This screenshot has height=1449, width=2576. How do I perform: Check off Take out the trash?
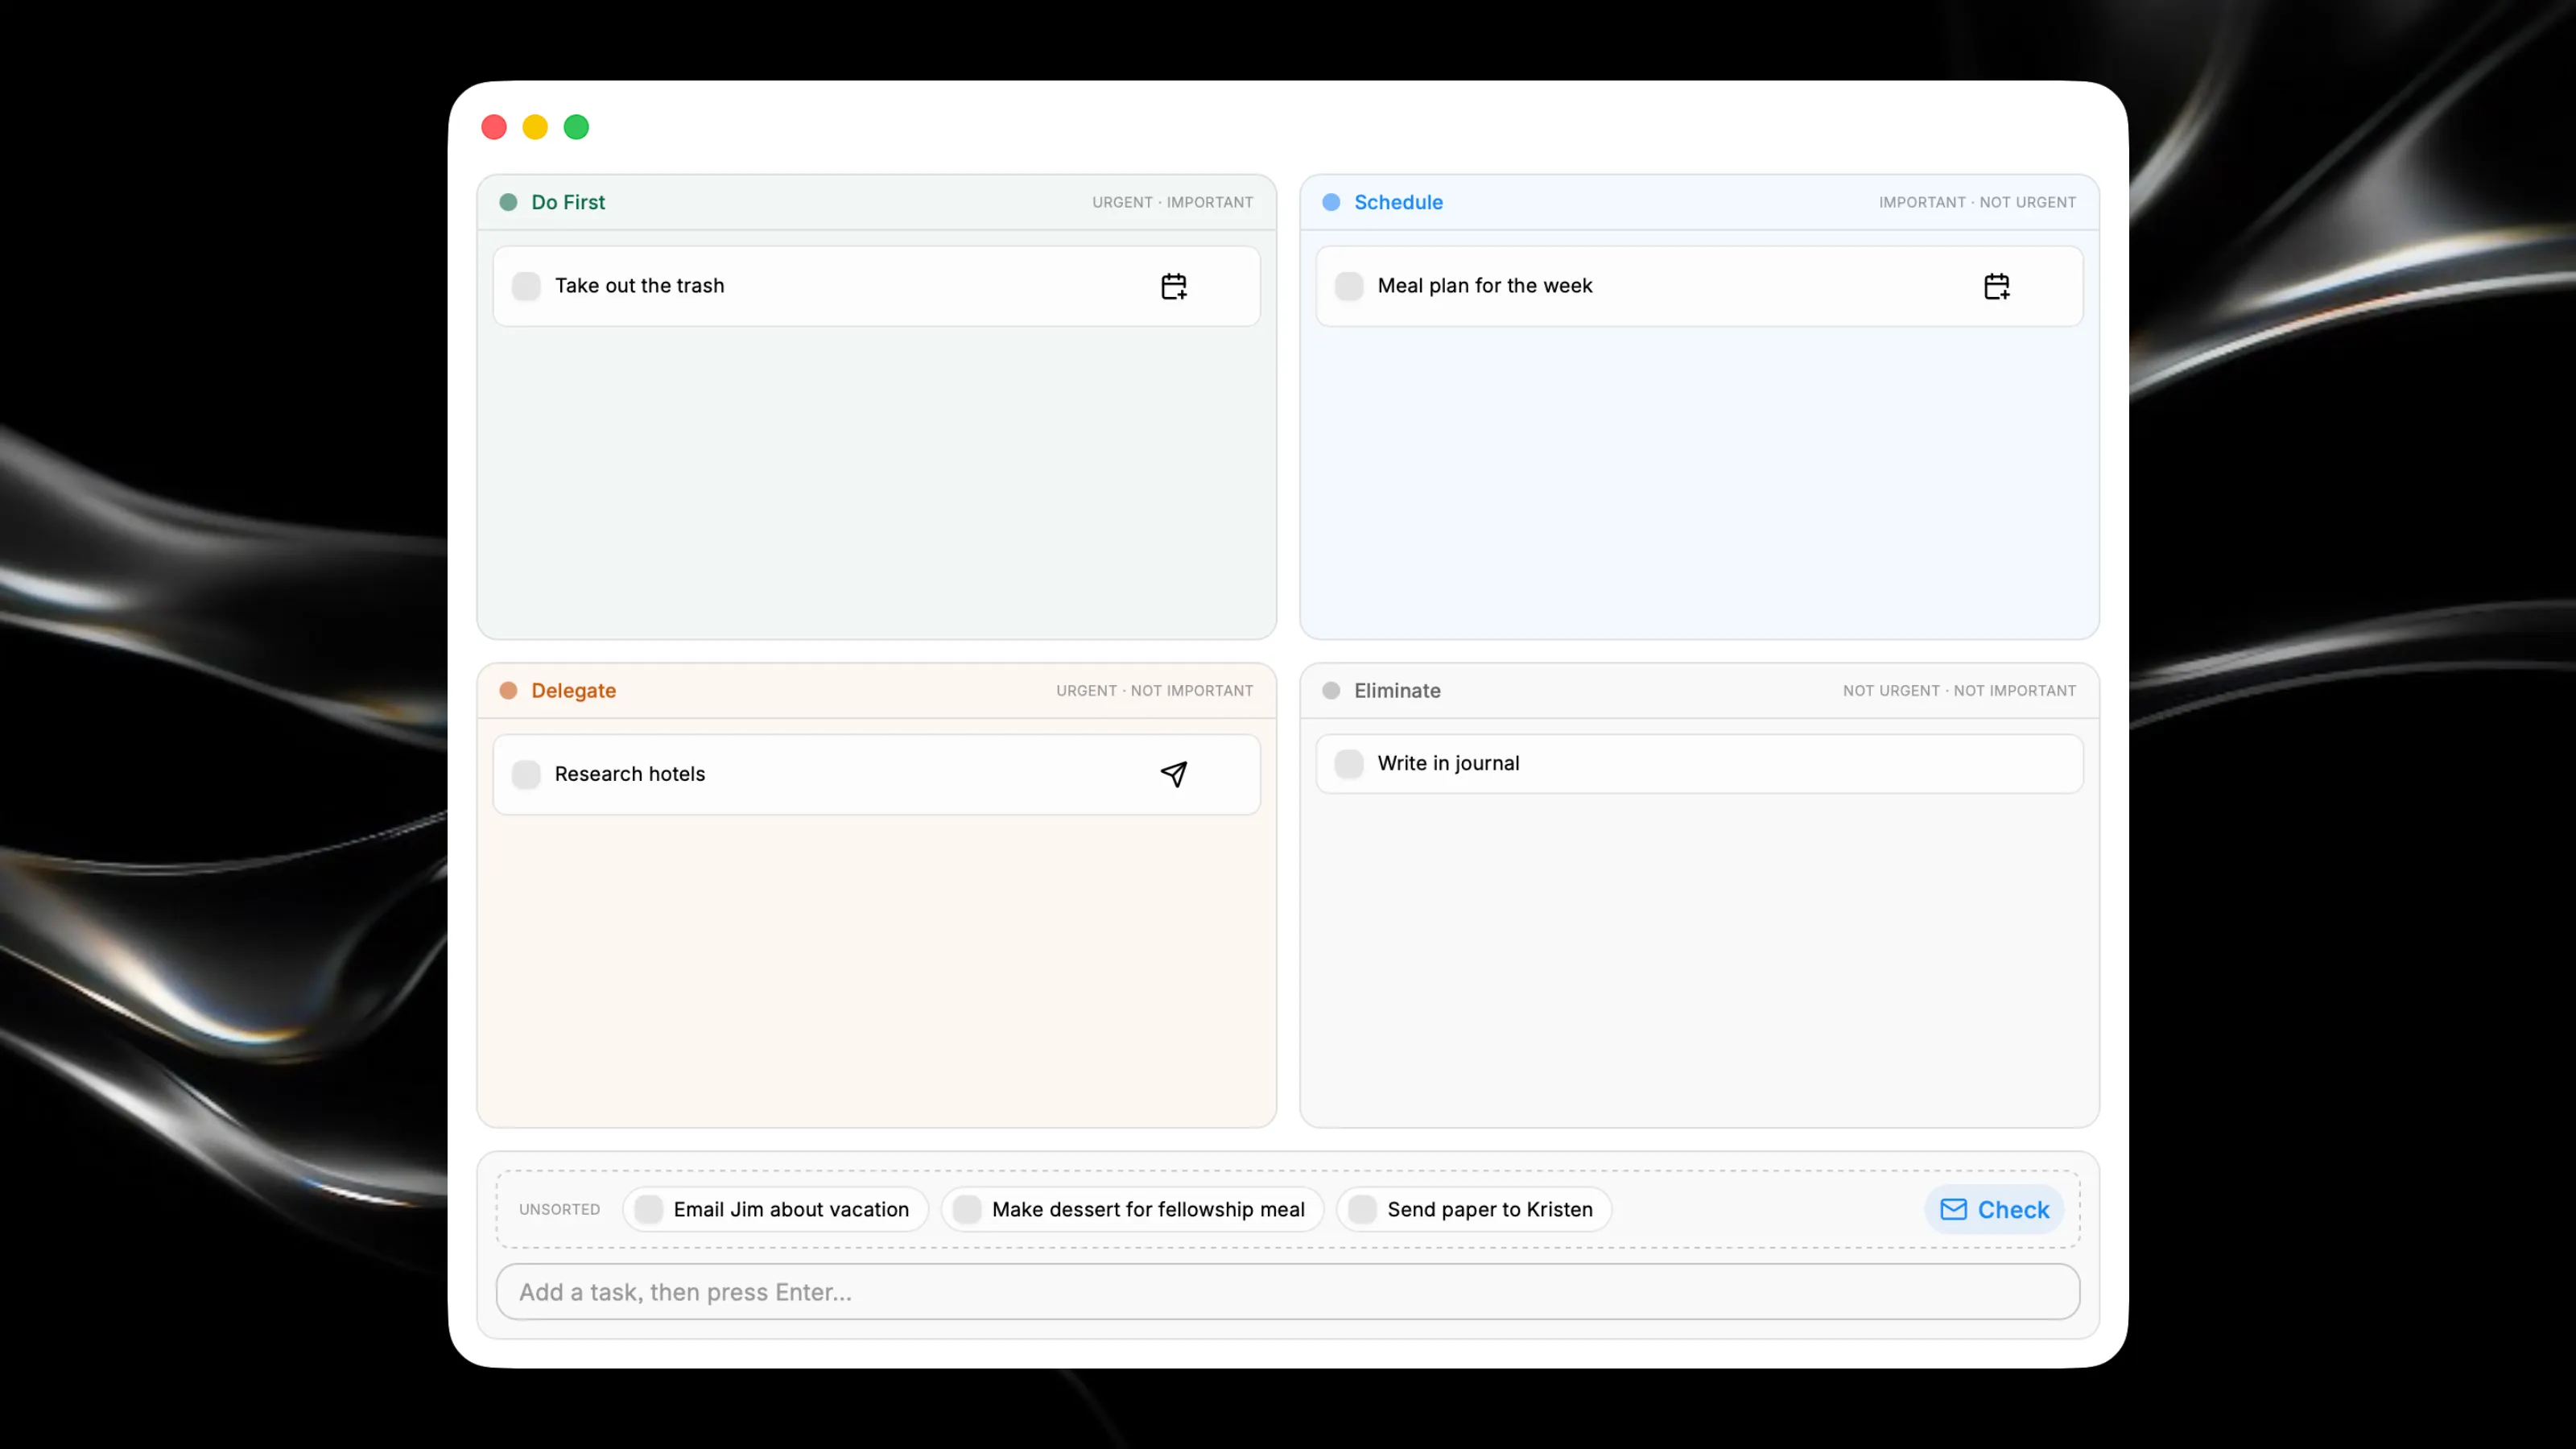(x=526, y=286)
